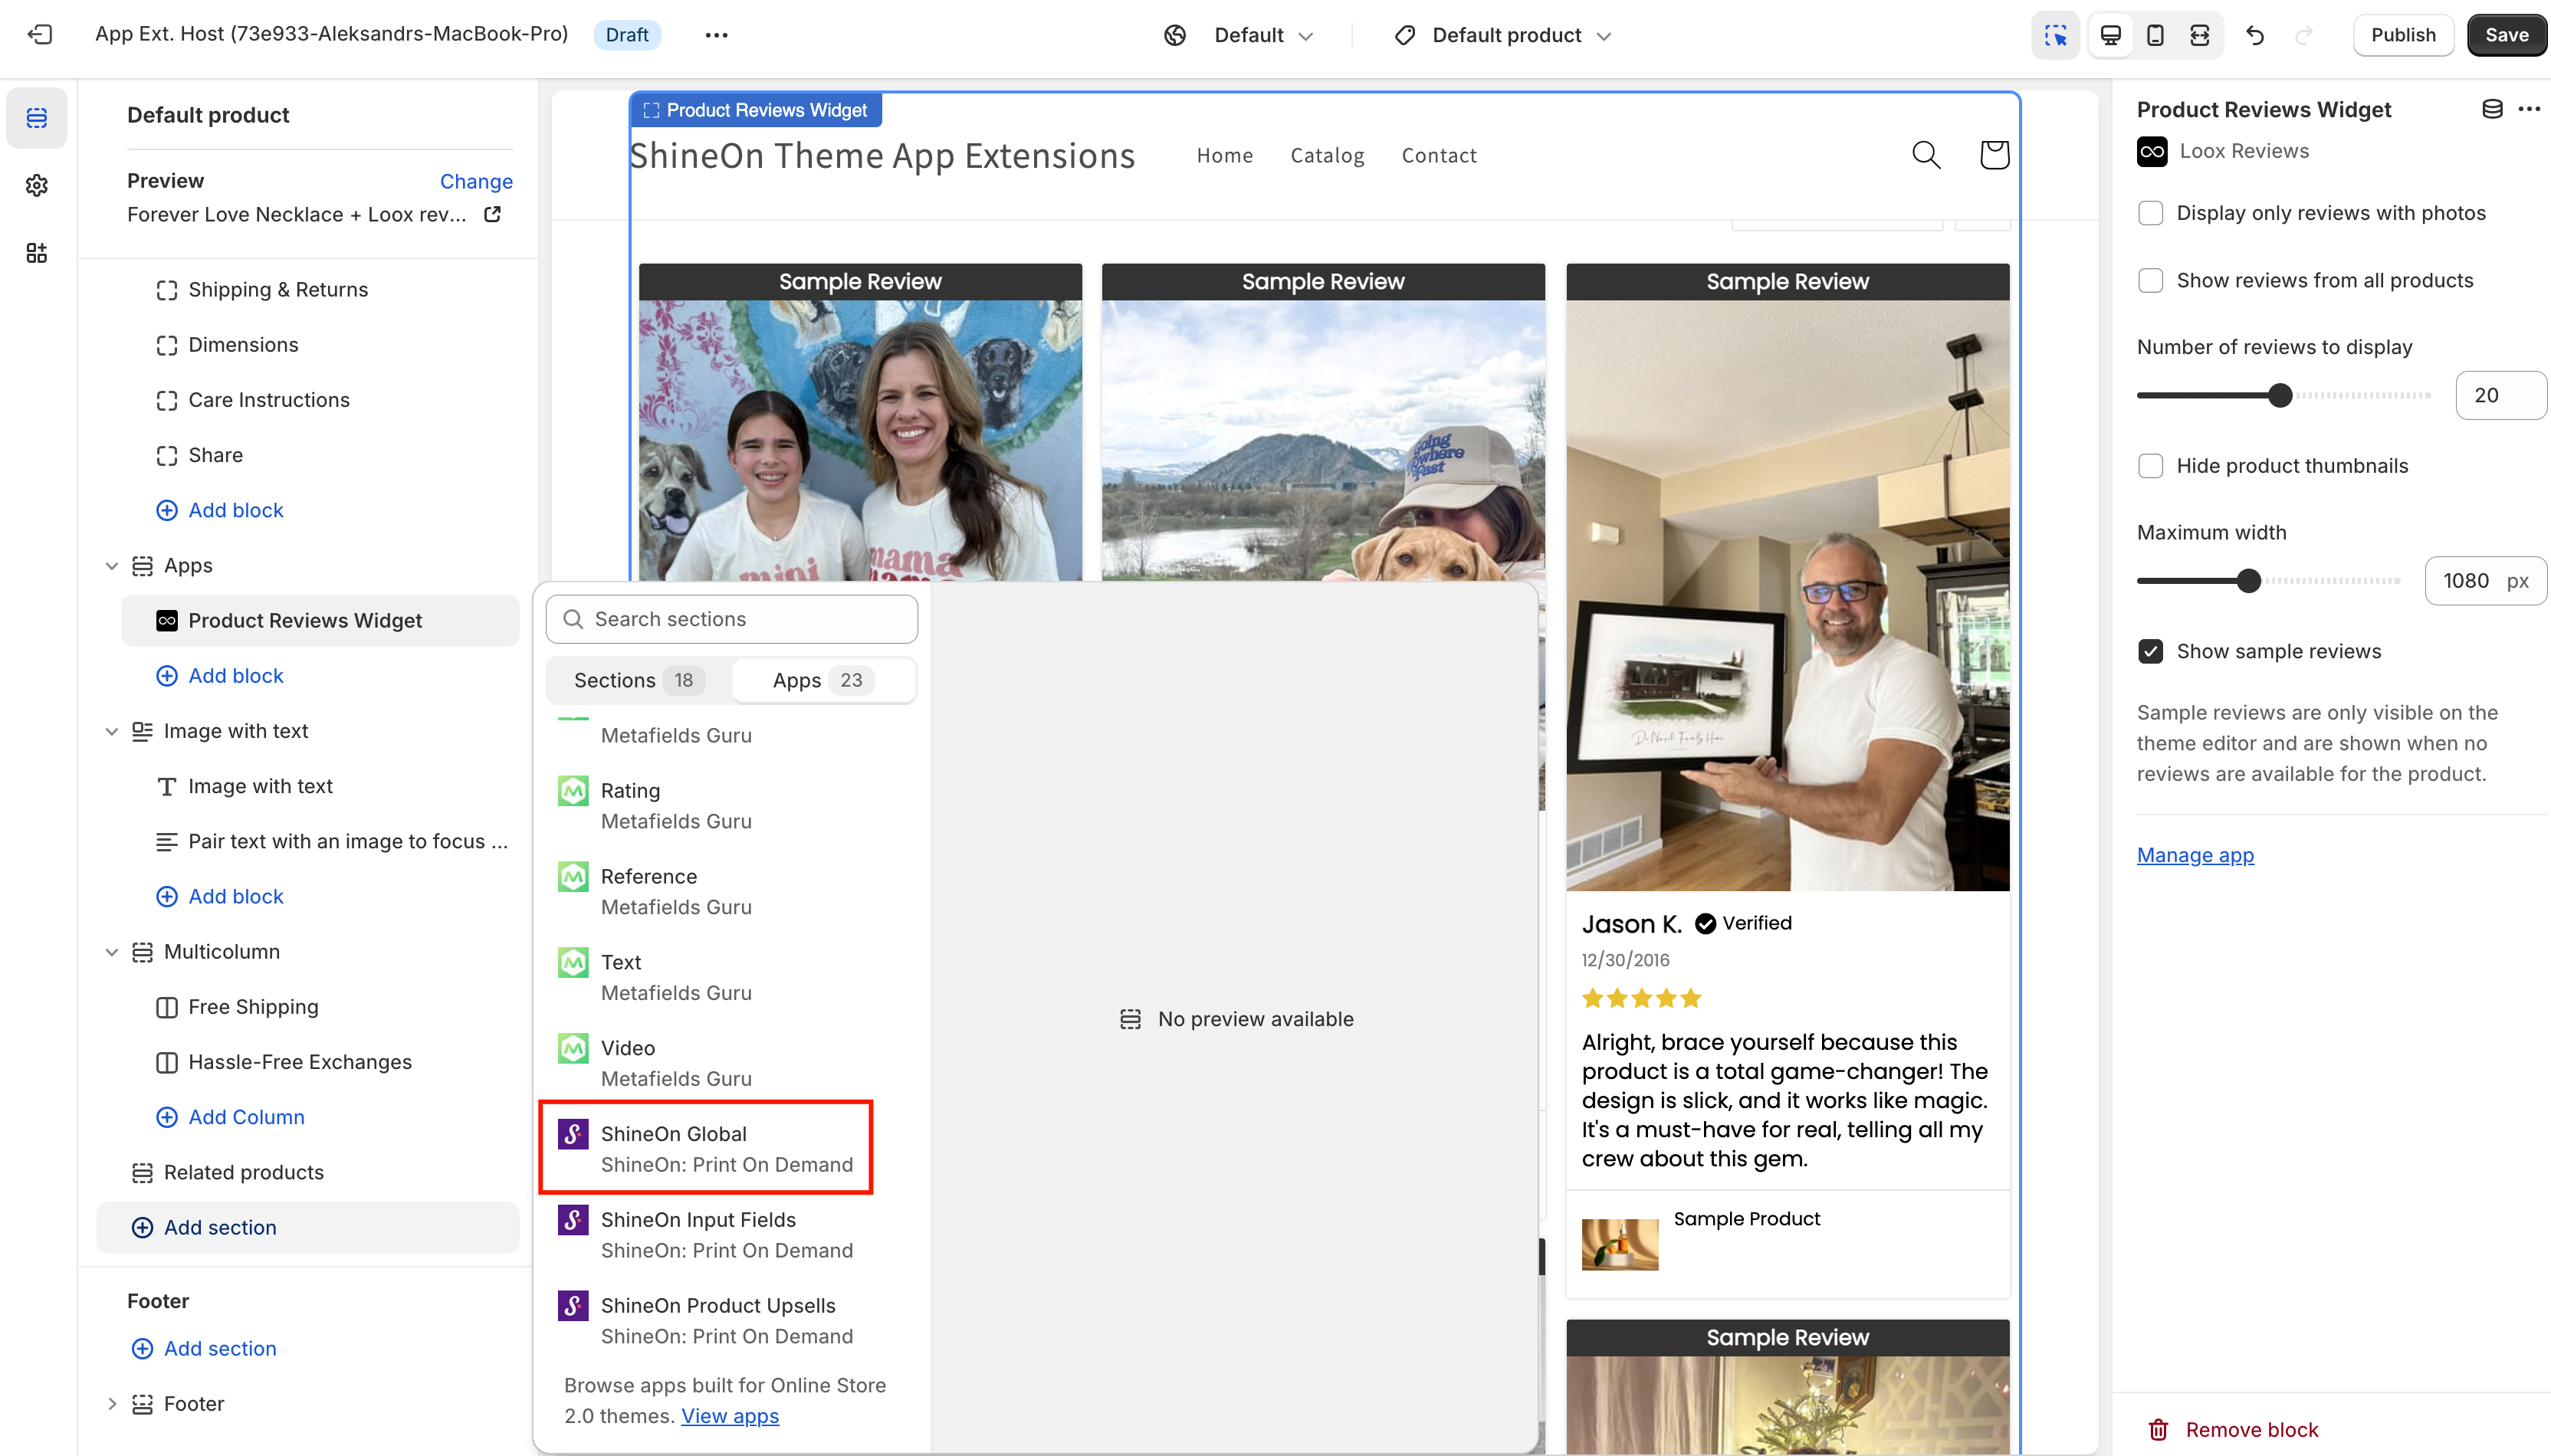Click Add section below Related products
Screen dimensions: 2551x1456
tap(307, 1227)
